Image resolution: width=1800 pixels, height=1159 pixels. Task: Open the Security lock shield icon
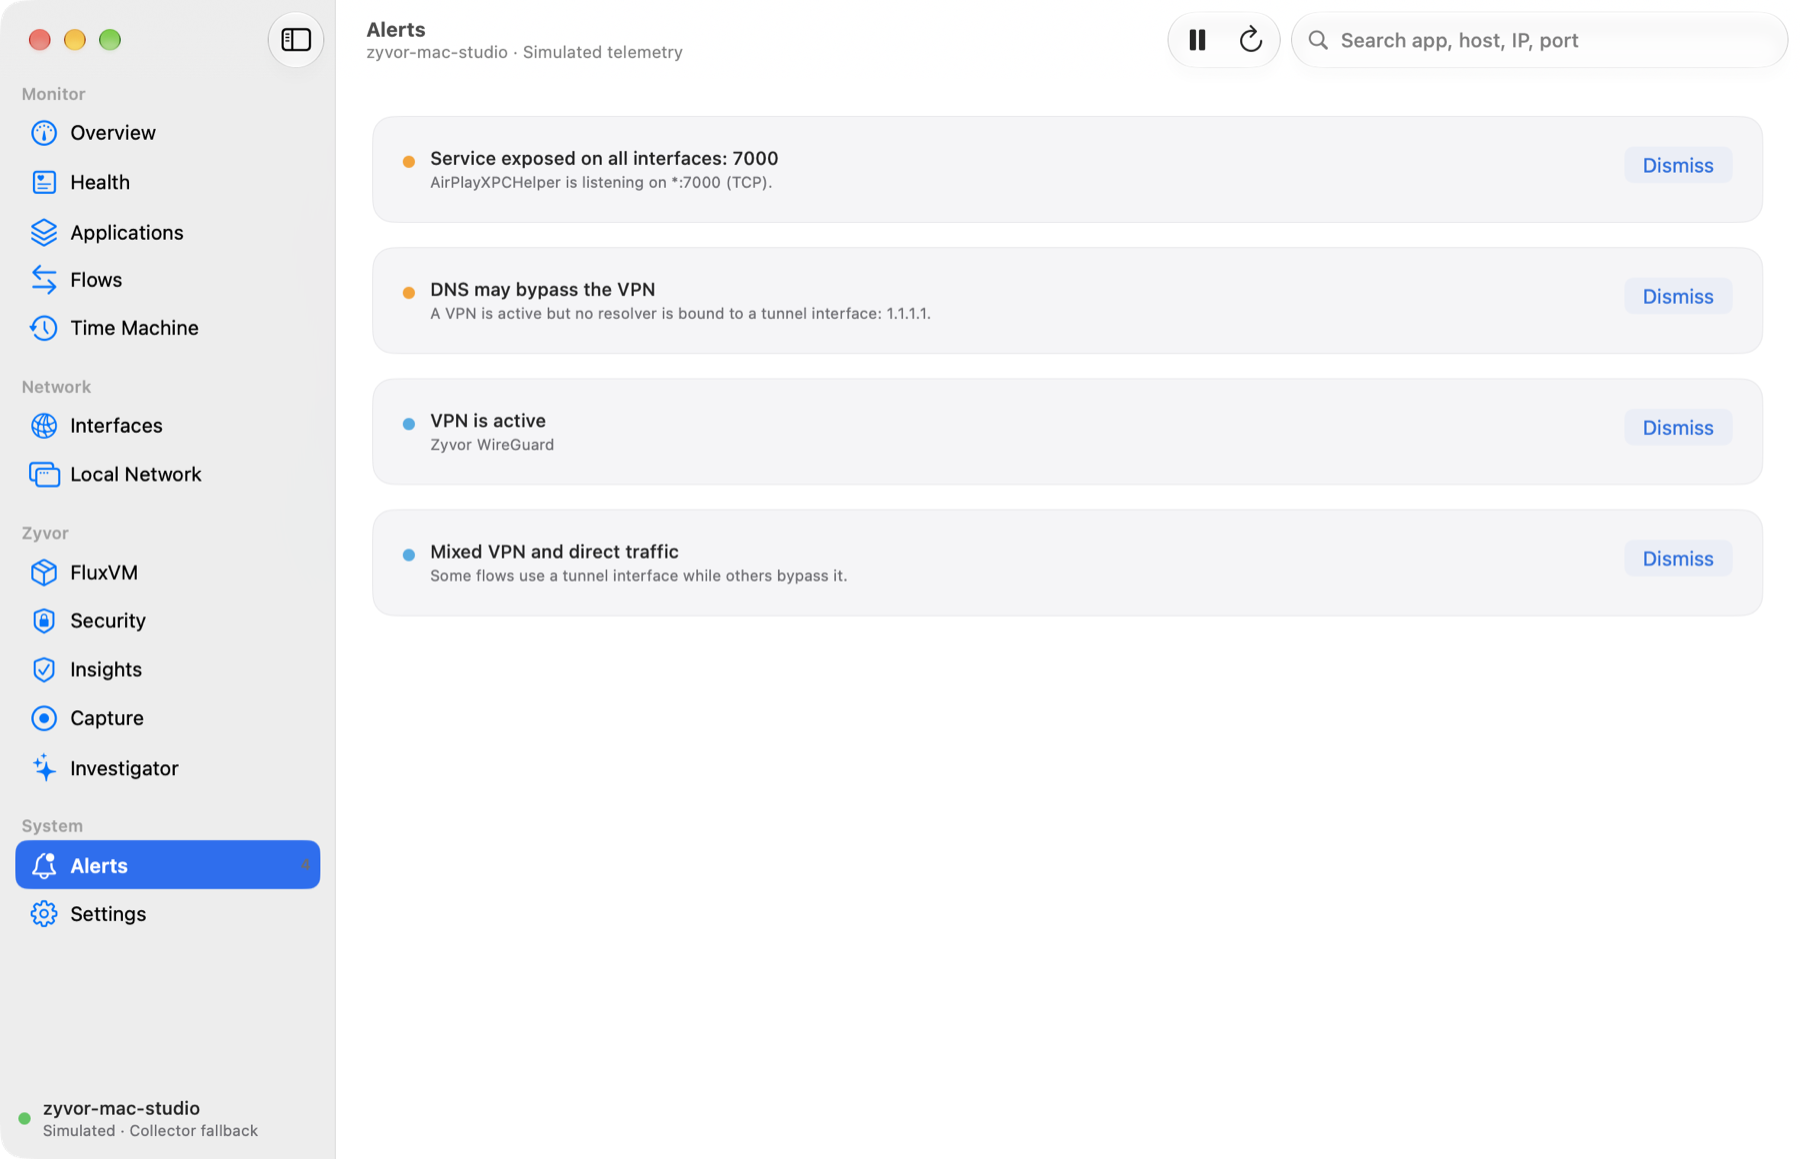(44, 621)
